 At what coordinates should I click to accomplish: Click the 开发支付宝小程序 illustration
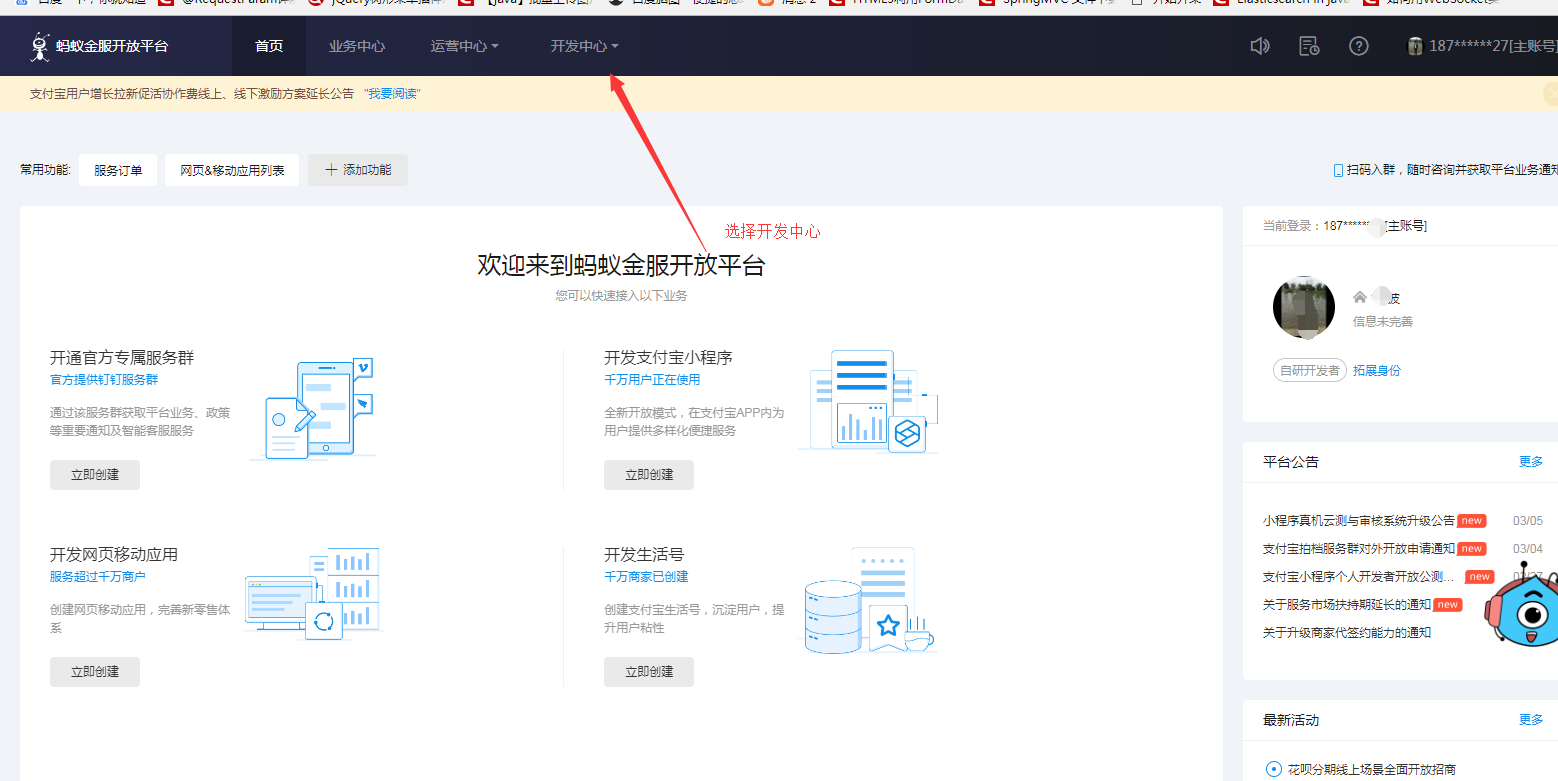pos(868,402)
